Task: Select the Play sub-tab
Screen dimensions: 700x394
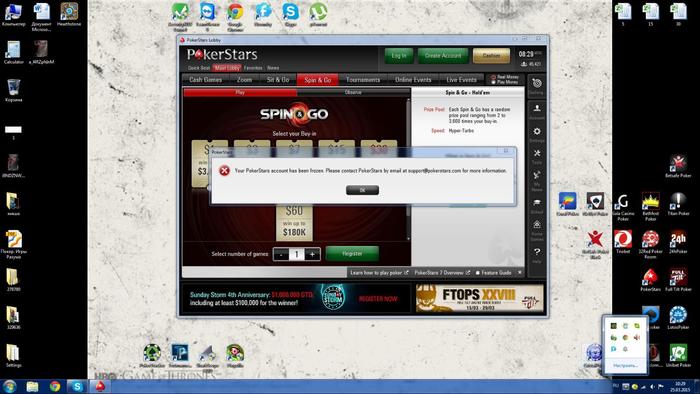Action: point(240,92)
